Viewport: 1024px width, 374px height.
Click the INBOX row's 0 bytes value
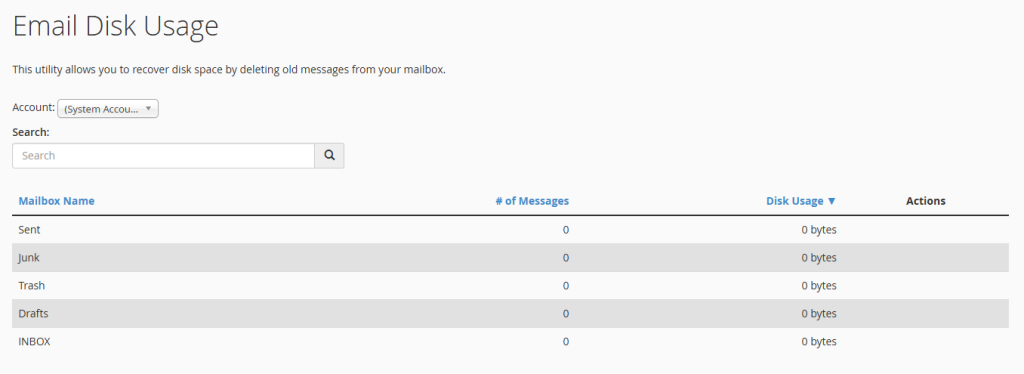(x=819, y=341)
